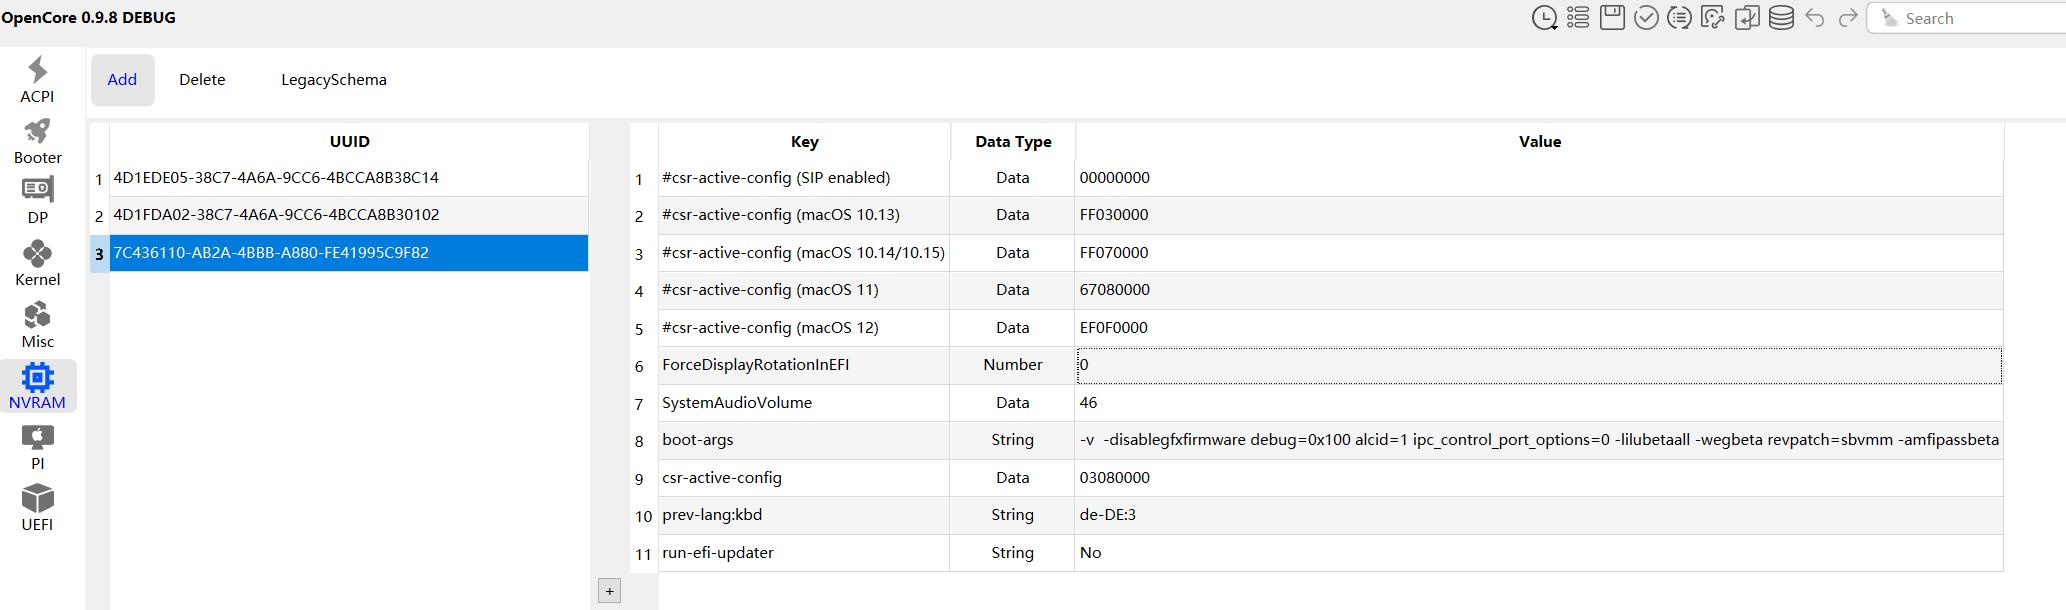Open the recent files clock icon
2066x610 pixels.
[1544, 18]
